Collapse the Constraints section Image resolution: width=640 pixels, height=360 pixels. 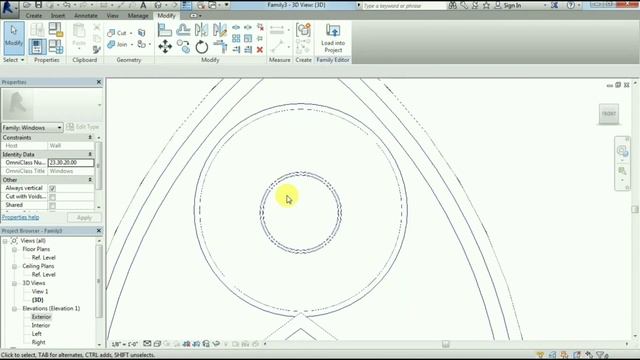coord(90,138)
